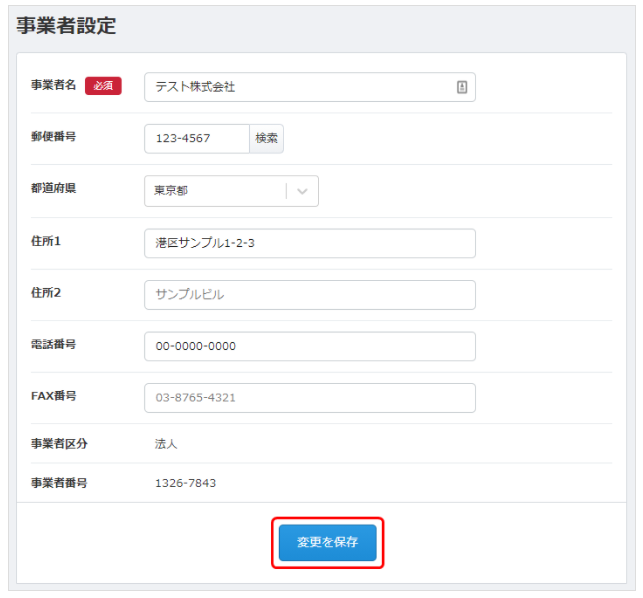Select the 郵便番号 field showing 123-4567
Viewport: 643px width, 598px height.
click(197, 138)
